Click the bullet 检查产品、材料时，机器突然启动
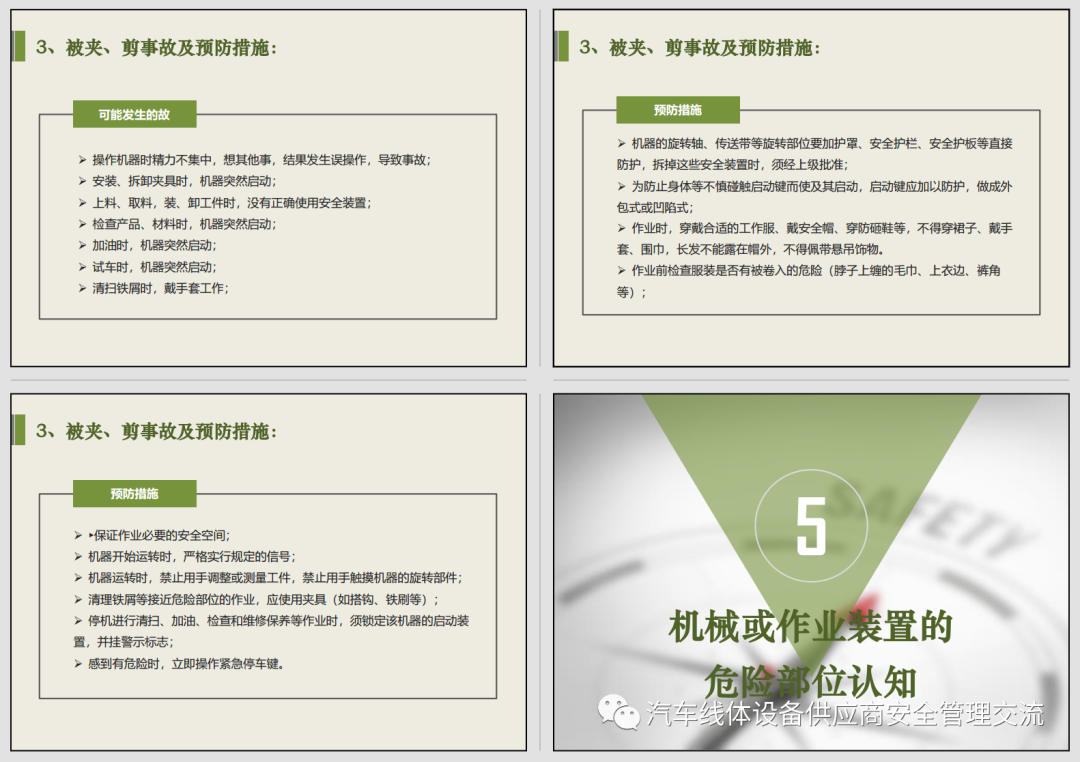The height and width of the screenshot is (762, 1080). coord(178,224)
